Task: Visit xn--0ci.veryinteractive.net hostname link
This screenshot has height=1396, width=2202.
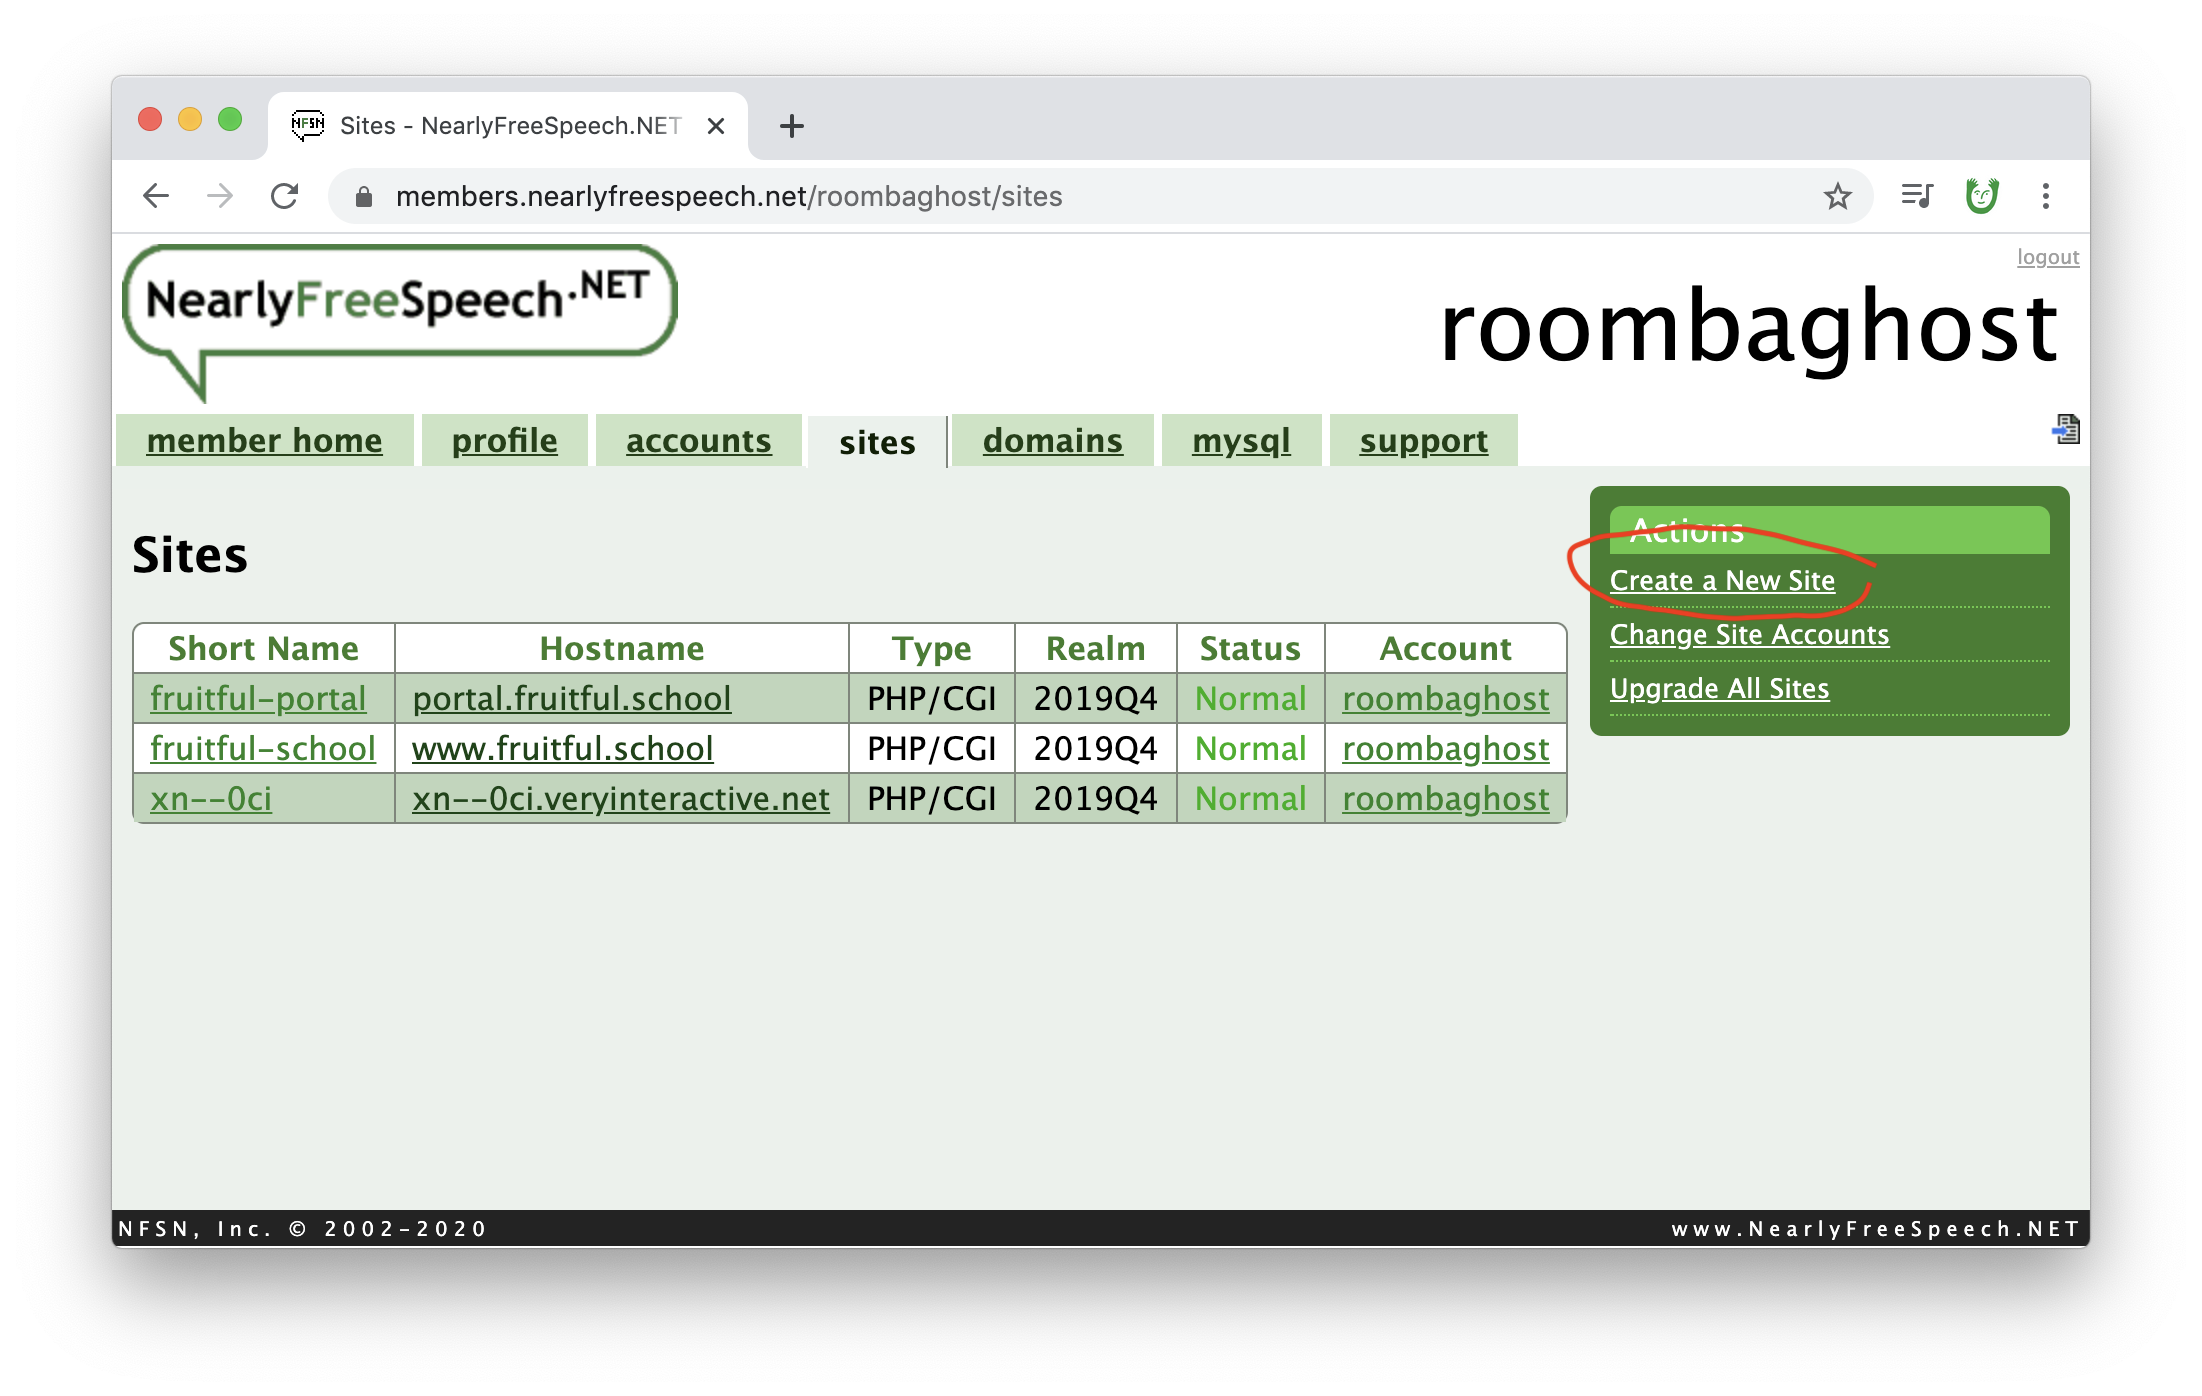Action: coord(620,799)
